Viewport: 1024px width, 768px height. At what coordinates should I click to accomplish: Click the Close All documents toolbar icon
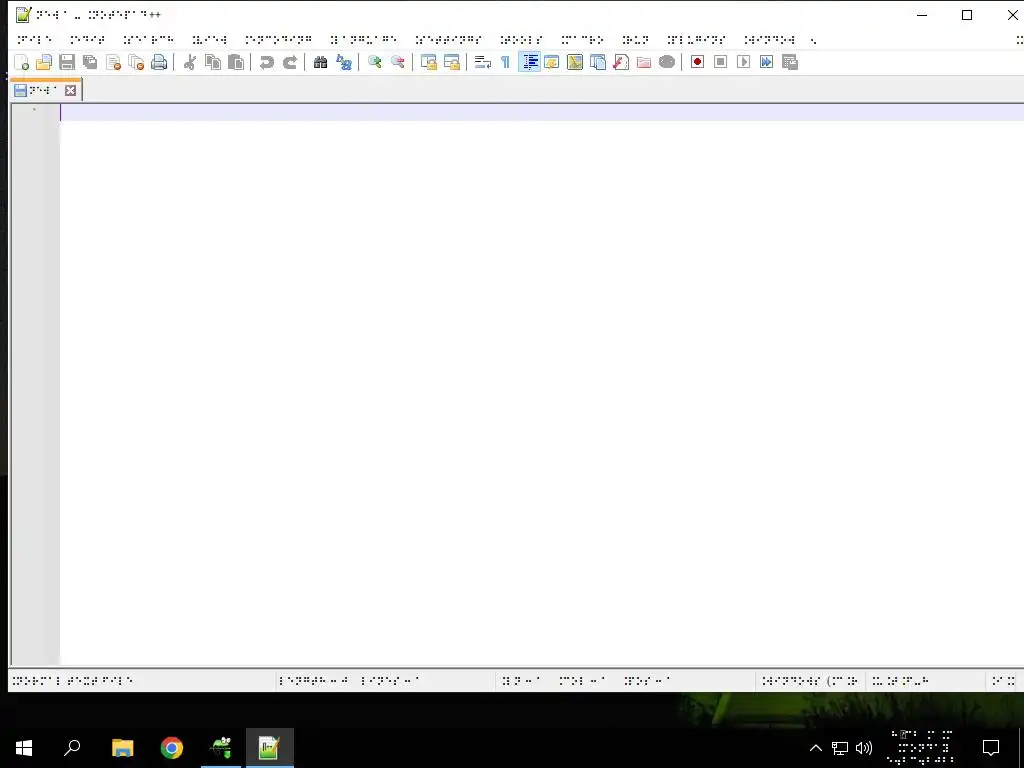[x=136, y=62]
